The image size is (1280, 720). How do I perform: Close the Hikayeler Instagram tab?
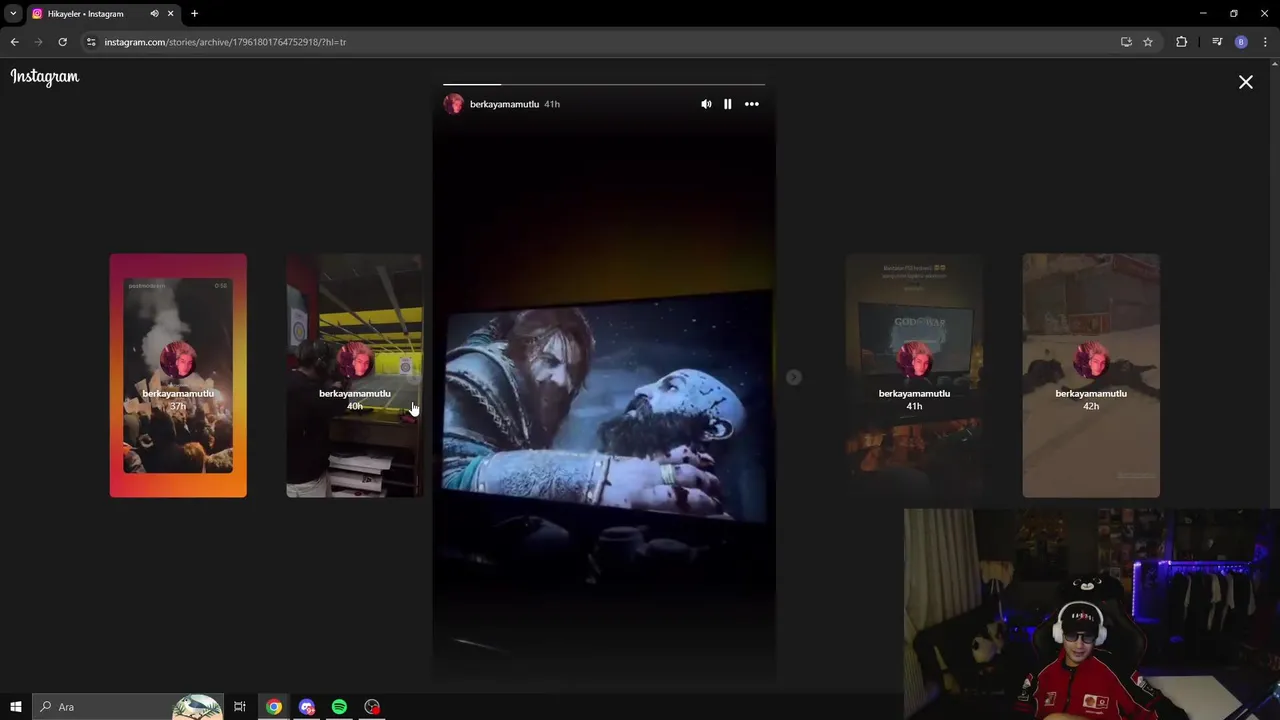170,14
